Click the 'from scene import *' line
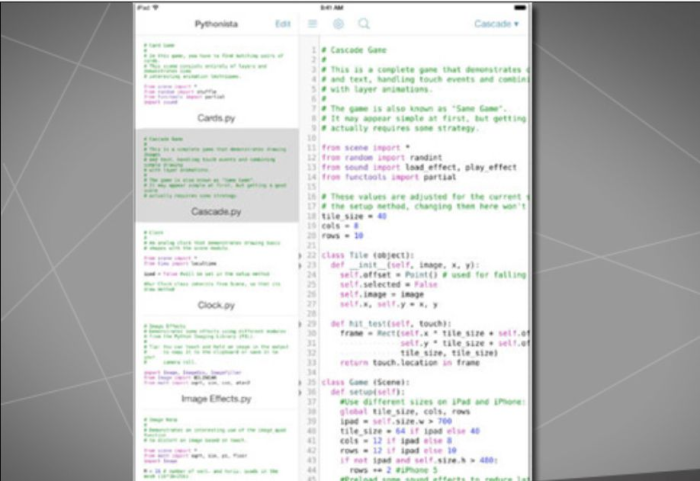The height and width of the screenshot is (481, 700). (x=366, y=148)
